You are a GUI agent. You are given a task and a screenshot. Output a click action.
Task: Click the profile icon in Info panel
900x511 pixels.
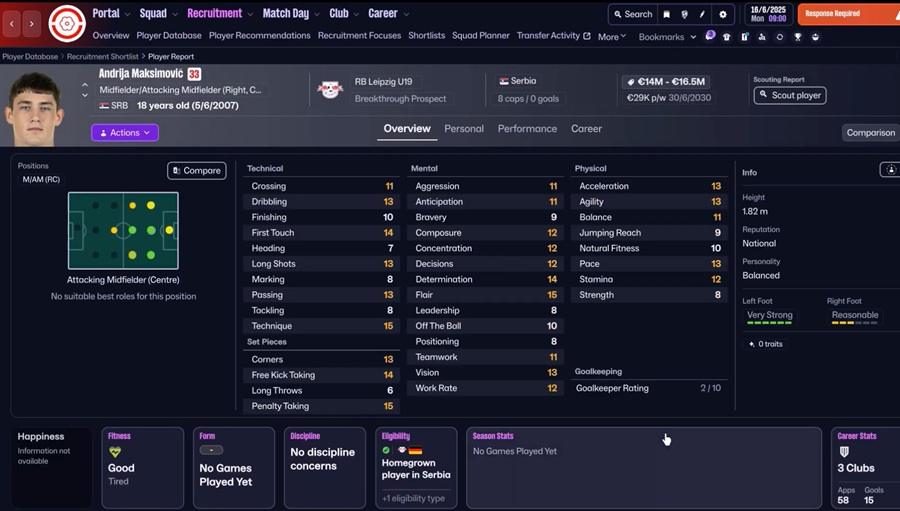pyautogui.click(x=889, y=170)
